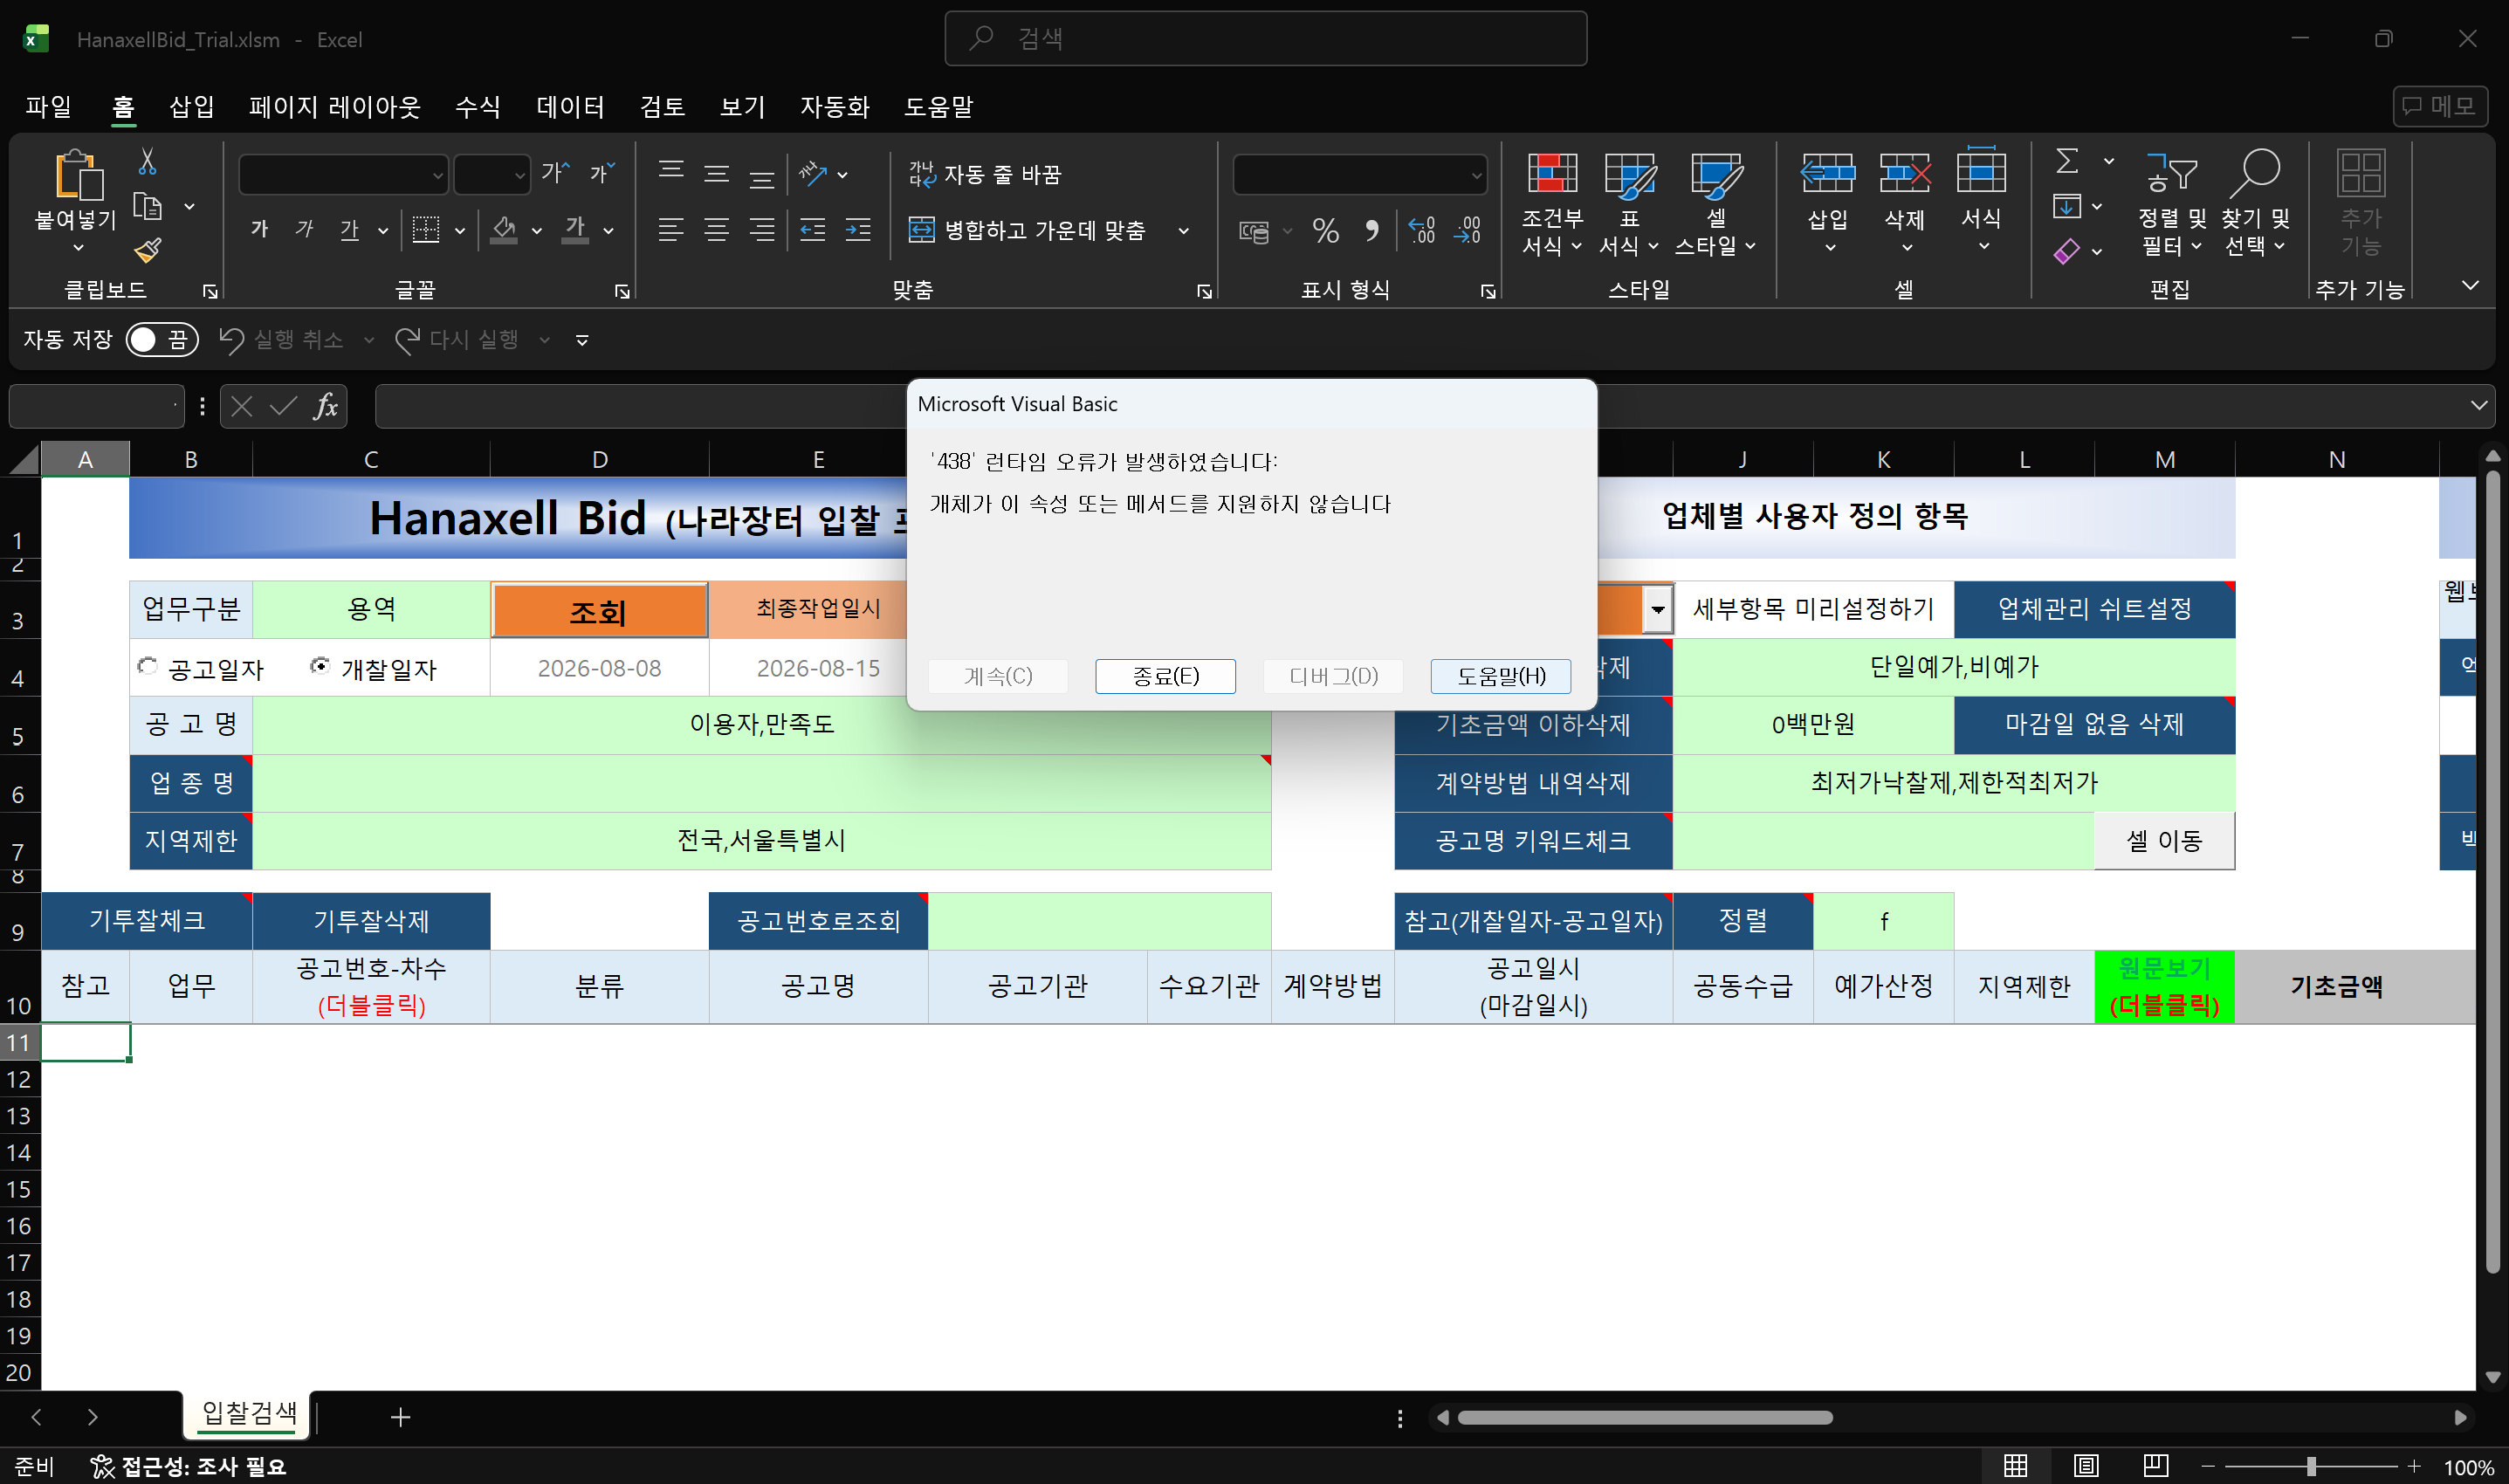The width and height of the screenshot is (2509, 1484).
Task: Click the Insert Function fx icon
Action: click(x=326, y=406)
